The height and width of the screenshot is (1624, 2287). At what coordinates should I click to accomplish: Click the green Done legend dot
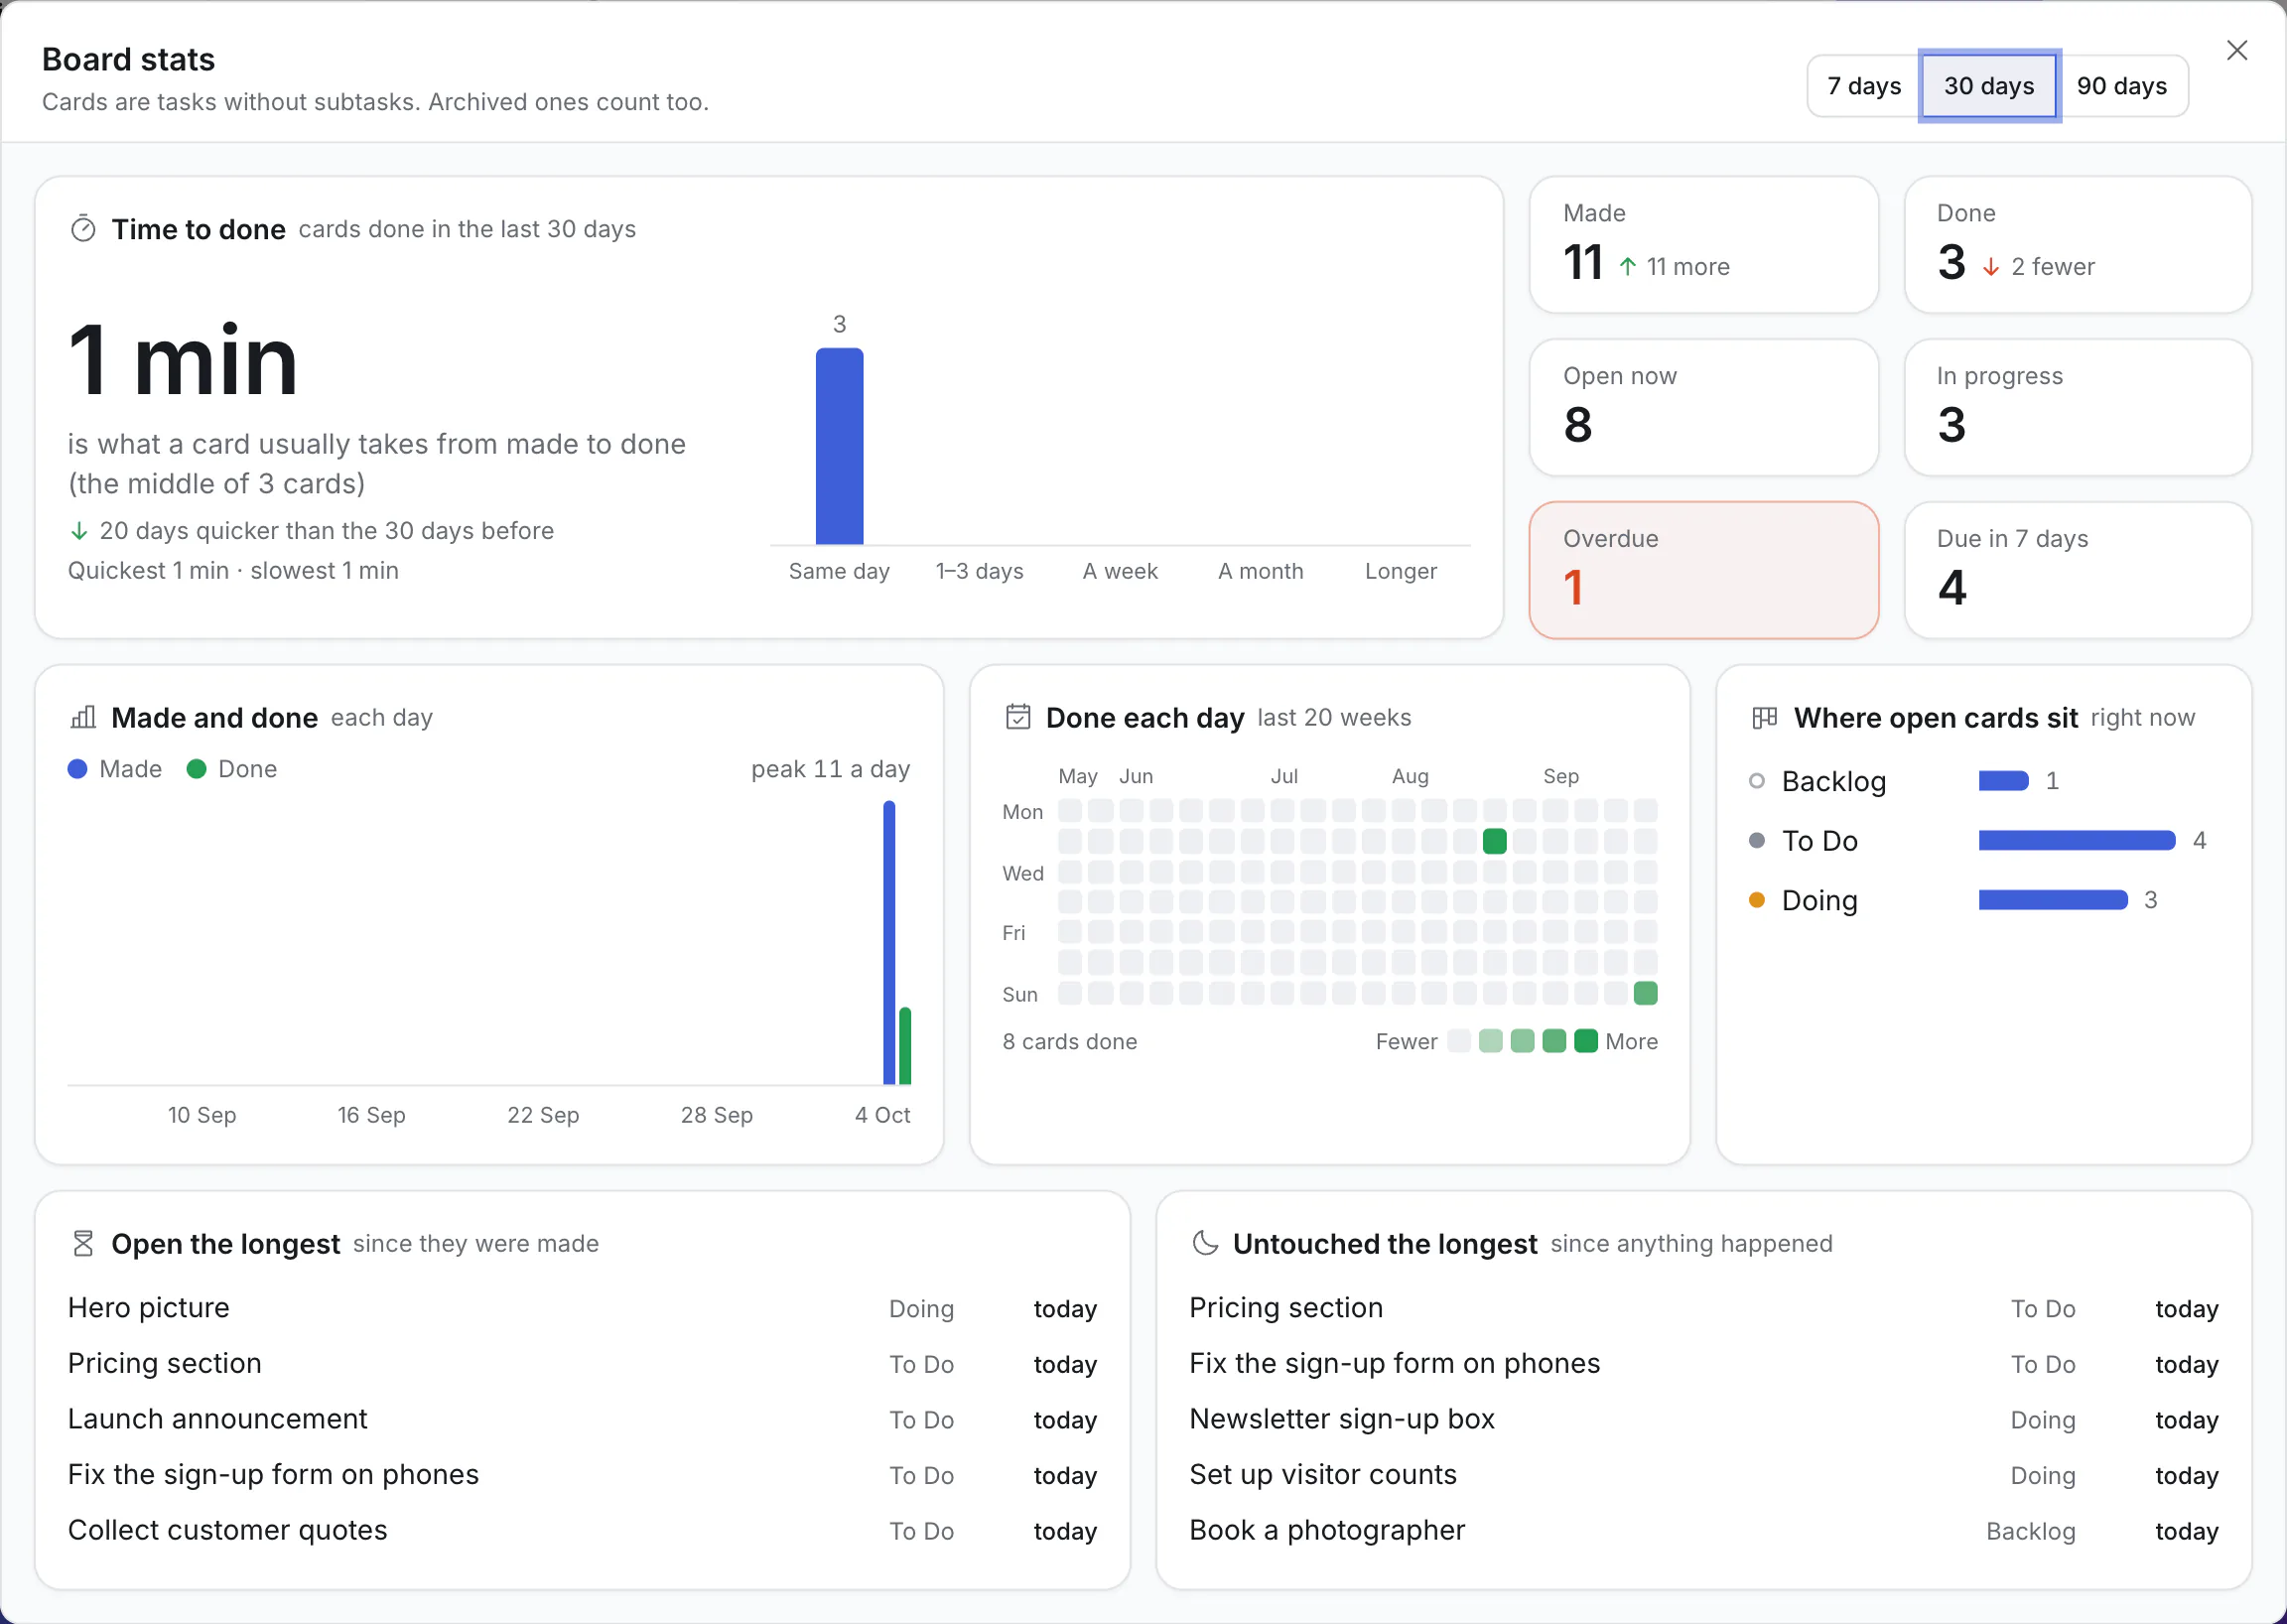click(x=196, y=769)
